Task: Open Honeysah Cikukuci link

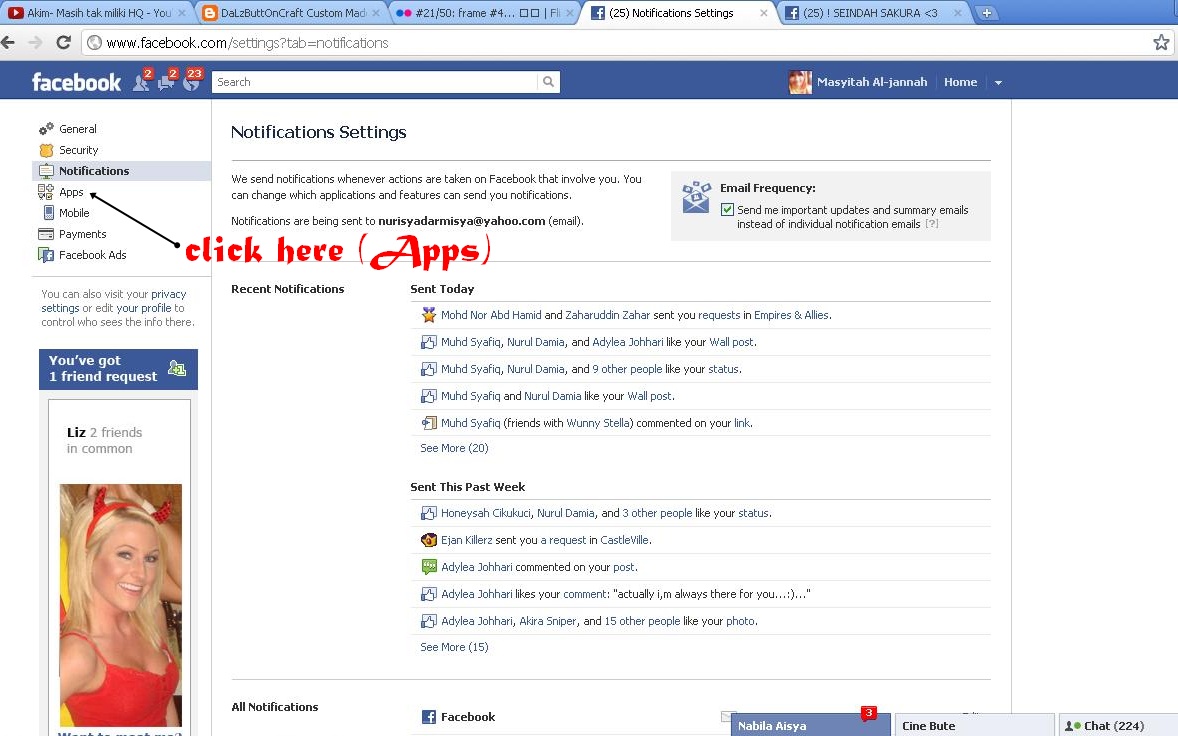Action: [485, 513]
